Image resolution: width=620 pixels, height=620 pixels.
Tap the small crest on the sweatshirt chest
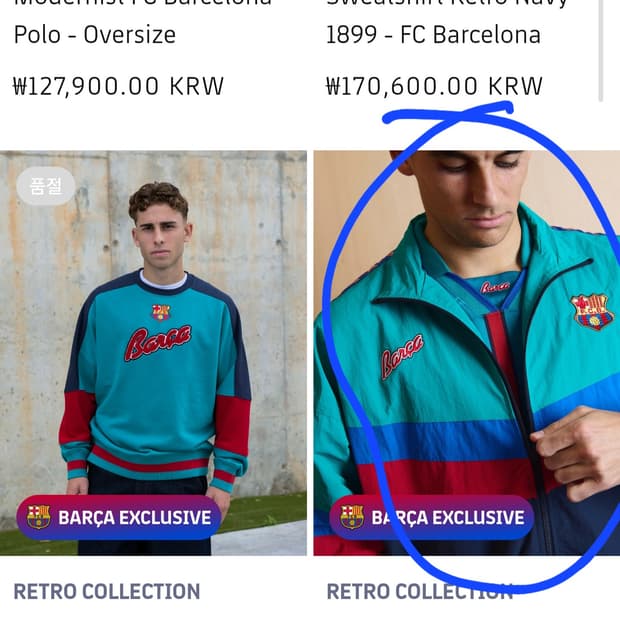coord(160,312)
